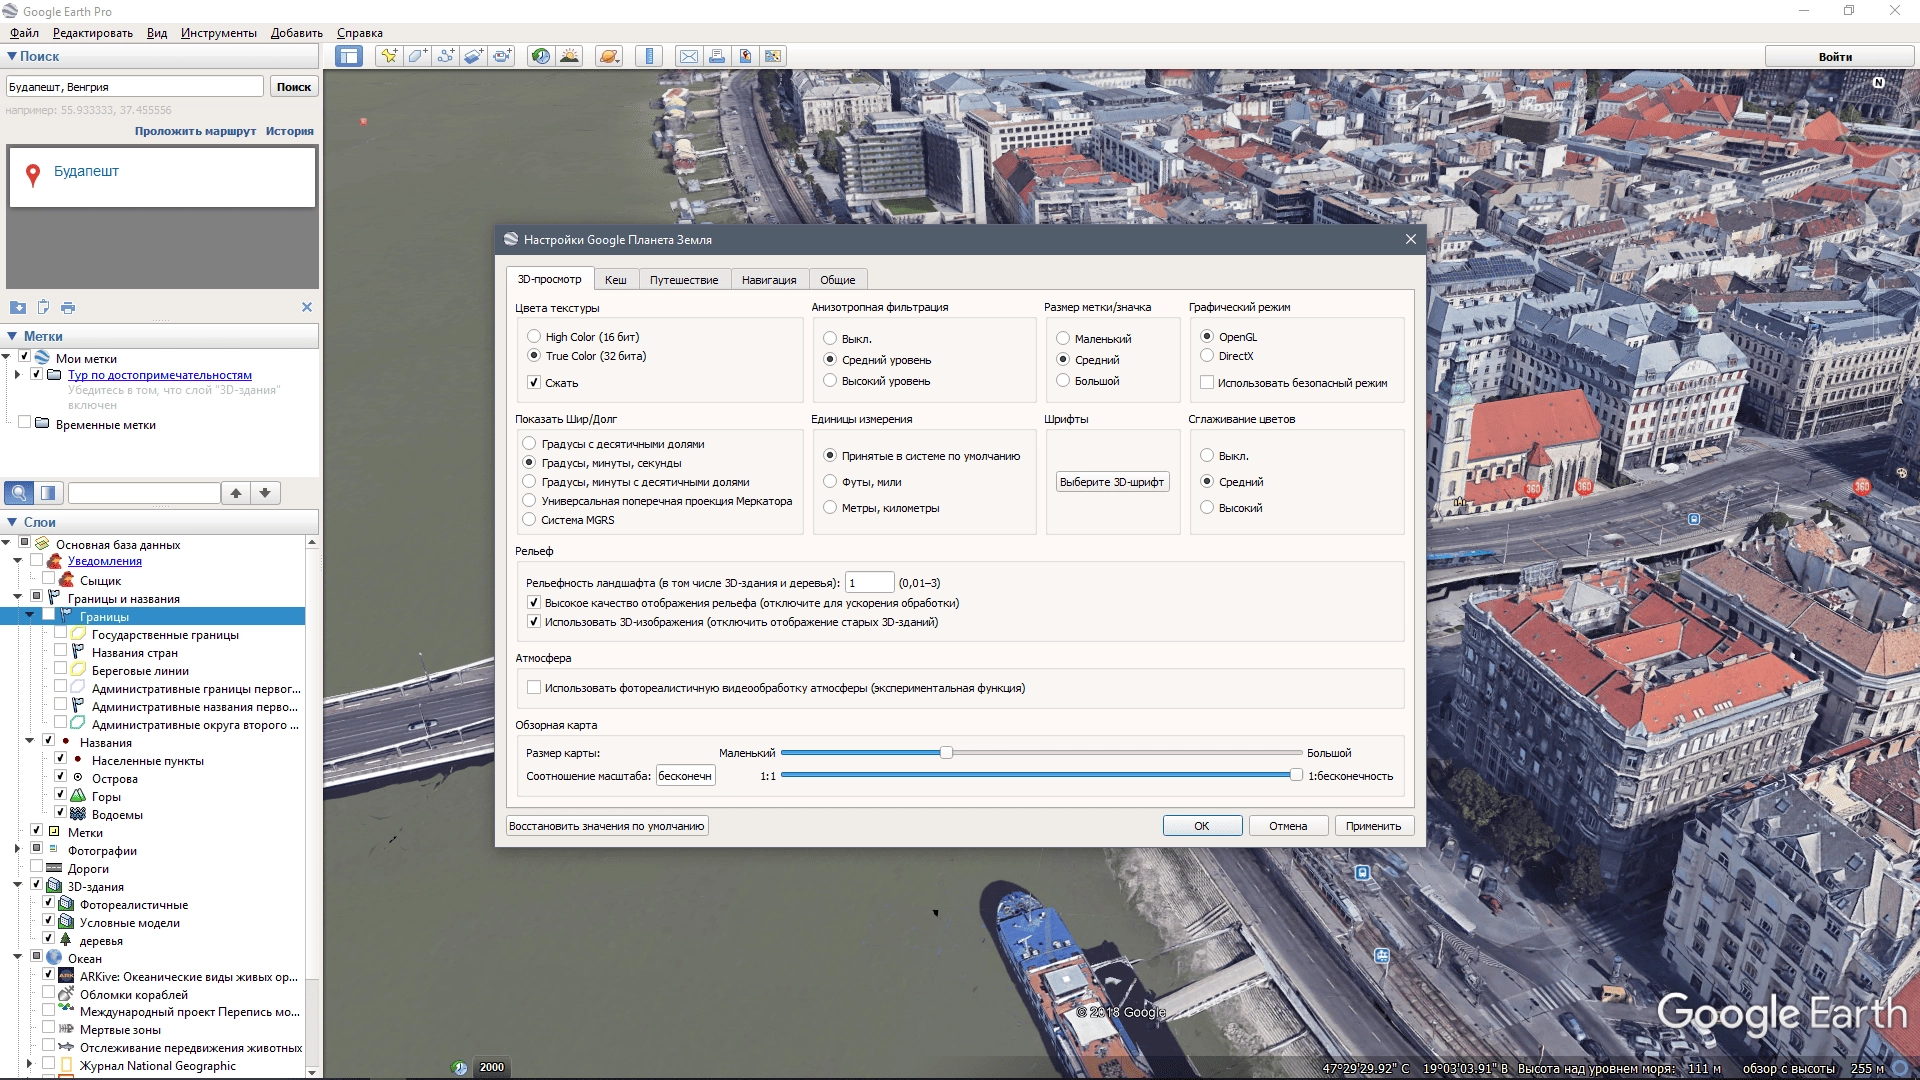This screenshot has width=1920, height=1080.
Task: Add search result to My Places icon
Action: 18,308
